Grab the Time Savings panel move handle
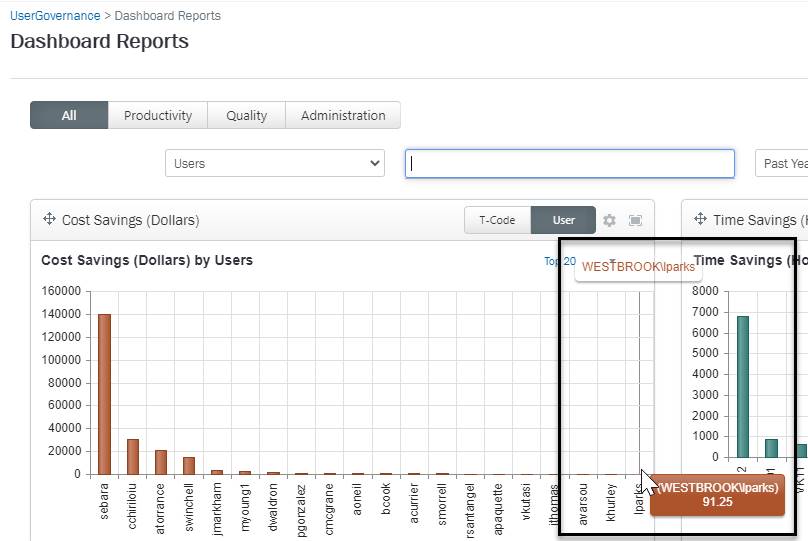Screen dimensions: 808x541 click(x=699, y=220)
